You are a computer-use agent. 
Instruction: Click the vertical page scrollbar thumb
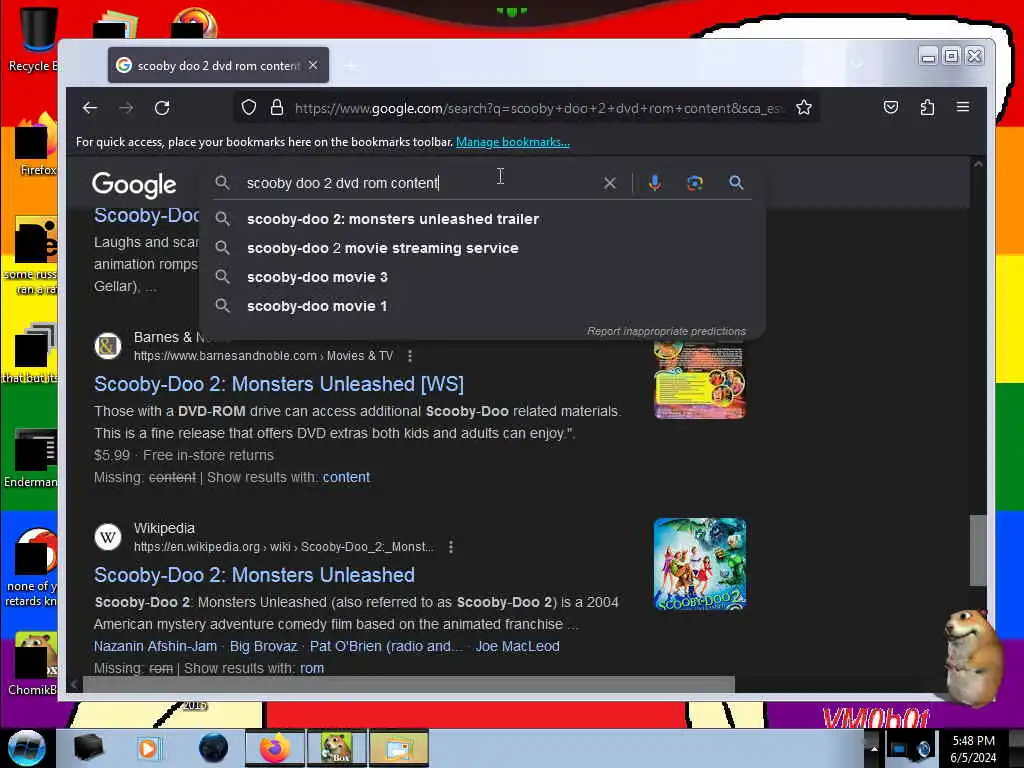(x=978, y=551)
